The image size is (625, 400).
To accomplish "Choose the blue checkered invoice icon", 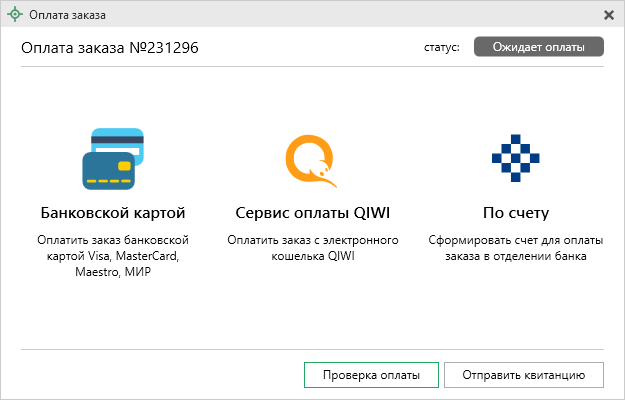I will click(513, 158).
